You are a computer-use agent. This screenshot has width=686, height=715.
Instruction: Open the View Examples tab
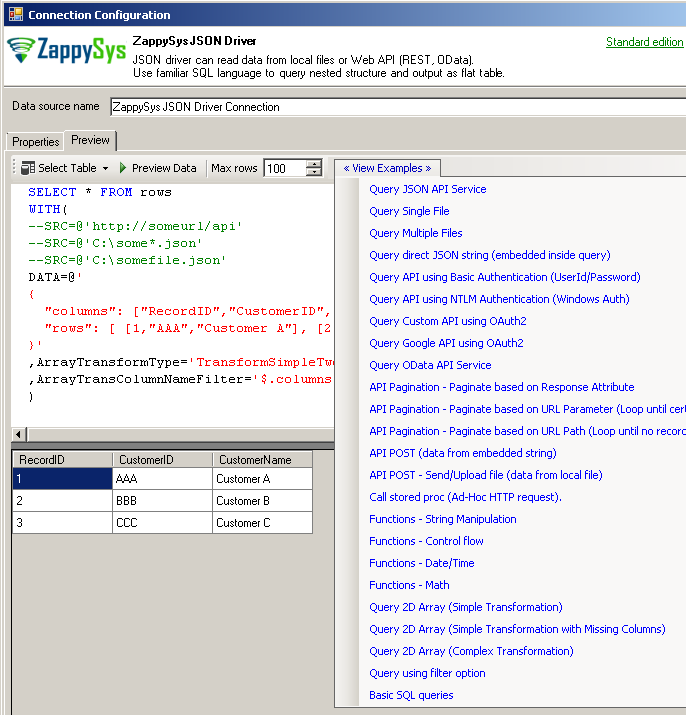point(387,168)
